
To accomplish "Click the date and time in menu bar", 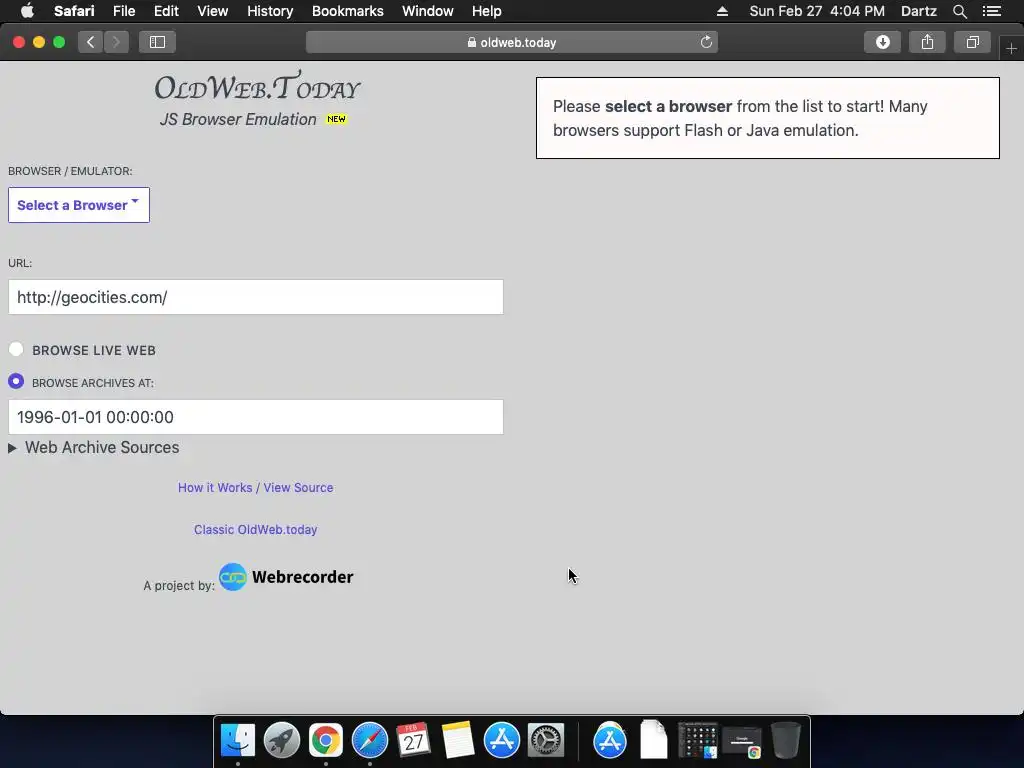I will (x=817, y=11).
